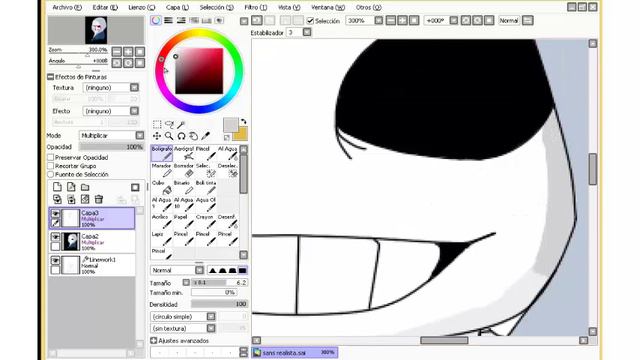Show the color wheel panel icon

(x=156, y=20)
